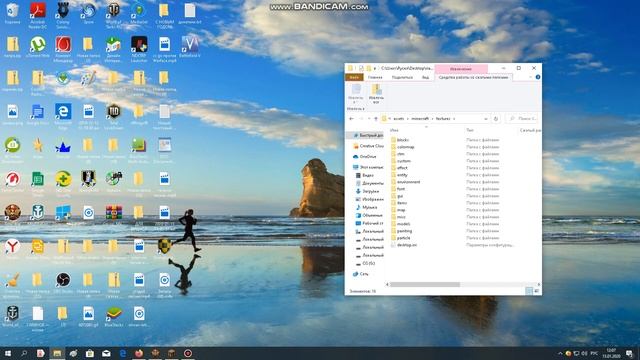Click the horizontal scrollbar in file list

[x=424, y=284]
